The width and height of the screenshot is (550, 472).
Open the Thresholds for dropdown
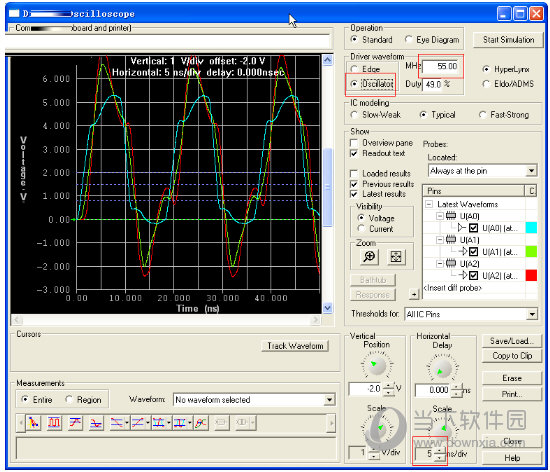pyautogui.click(x=532, y=314)
